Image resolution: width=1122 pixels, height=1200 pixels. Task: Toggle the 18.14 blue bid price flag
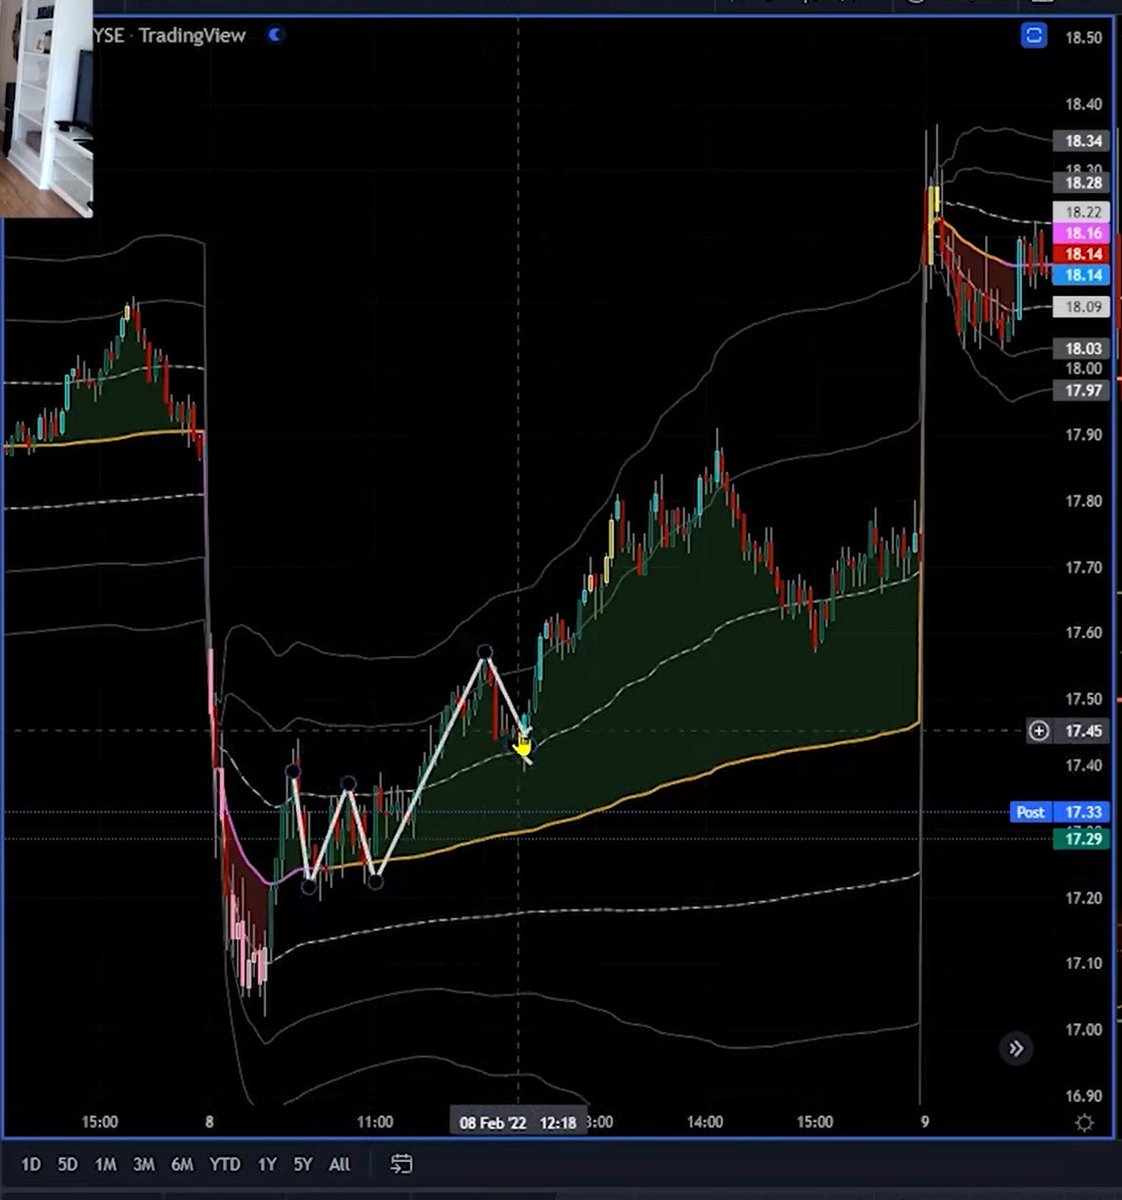(1082, 276)
